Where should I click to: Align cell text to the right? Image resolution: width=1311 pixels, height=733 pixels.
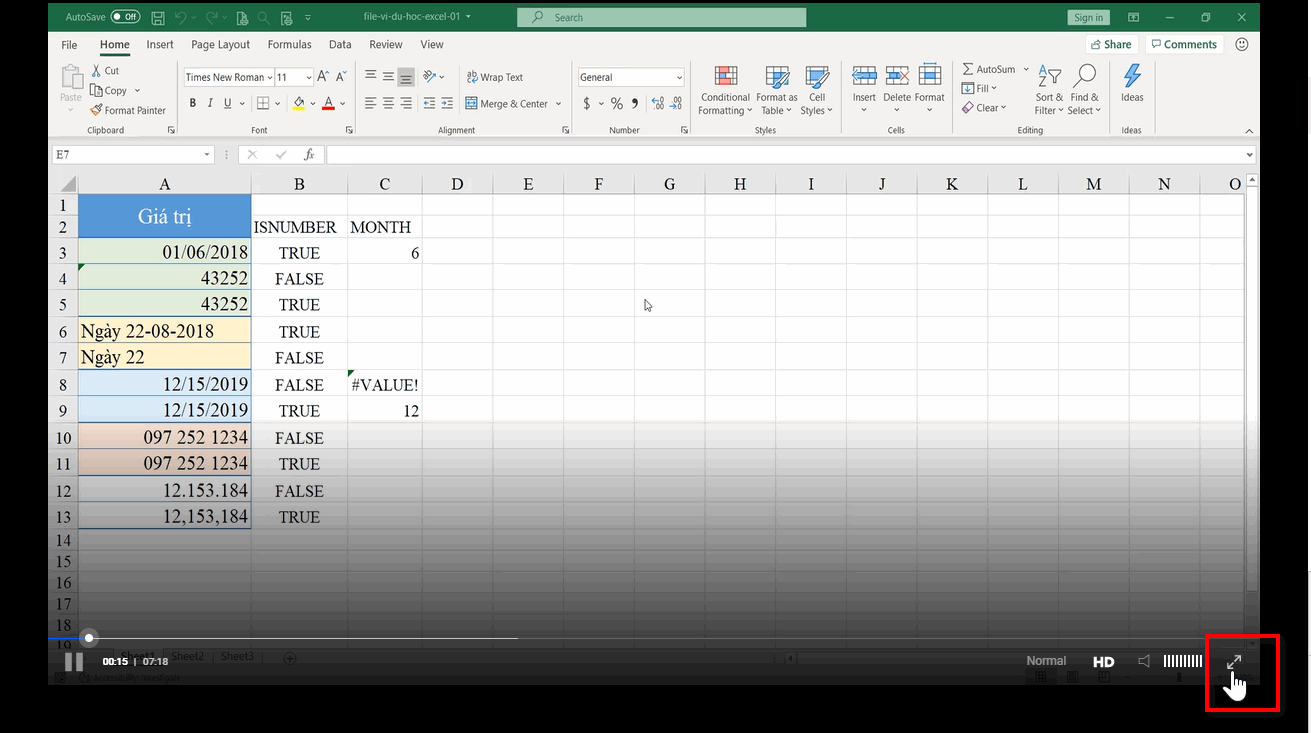point(406,103)
